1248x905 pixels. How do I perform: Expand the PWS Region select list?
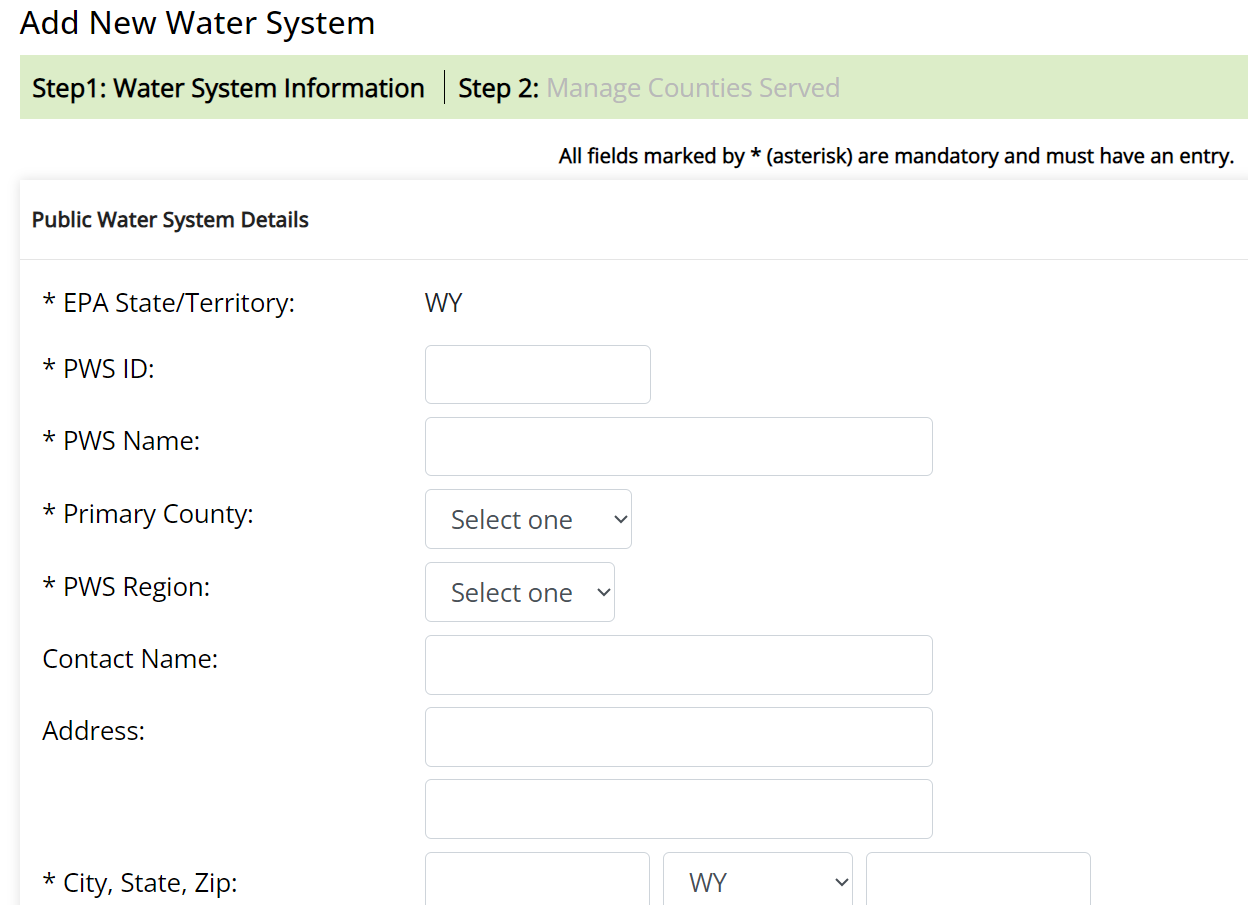click(520, 592)
